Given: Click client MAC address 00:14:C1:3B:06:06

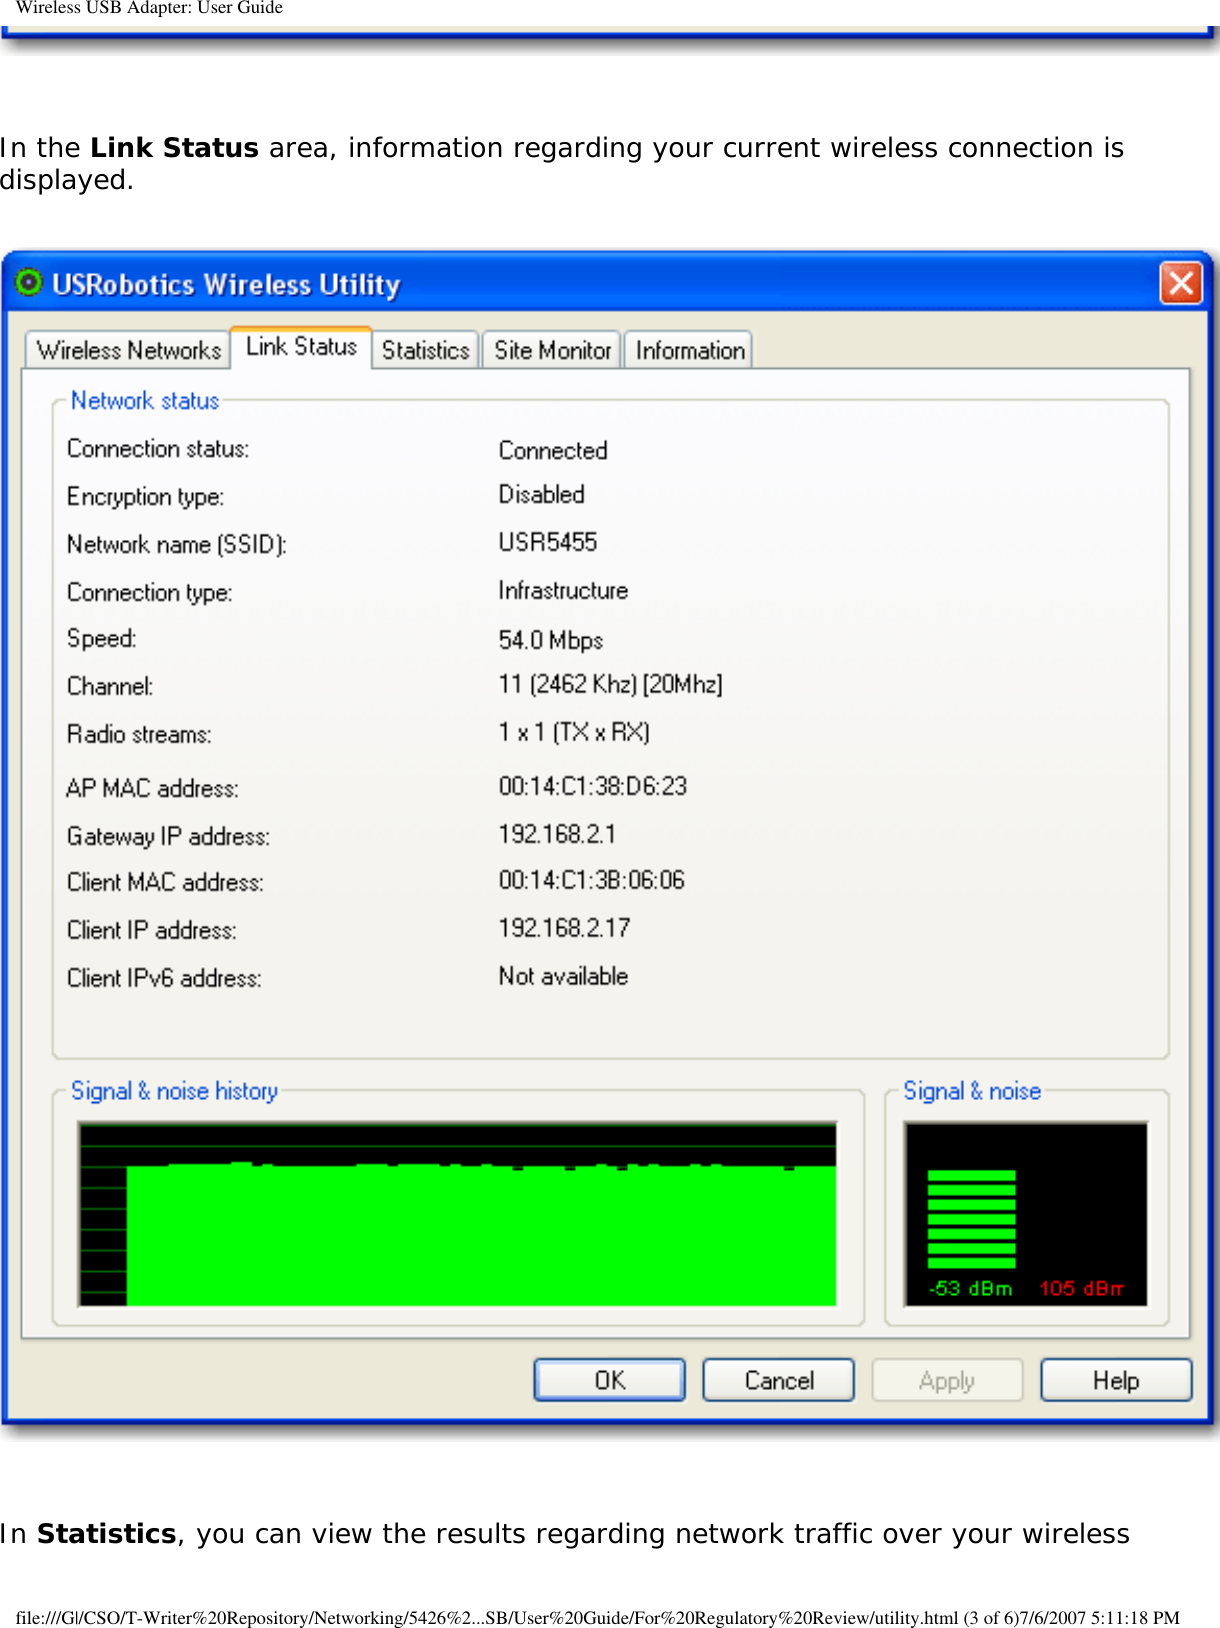Looking at the screenshot, I should click(591, 880).
